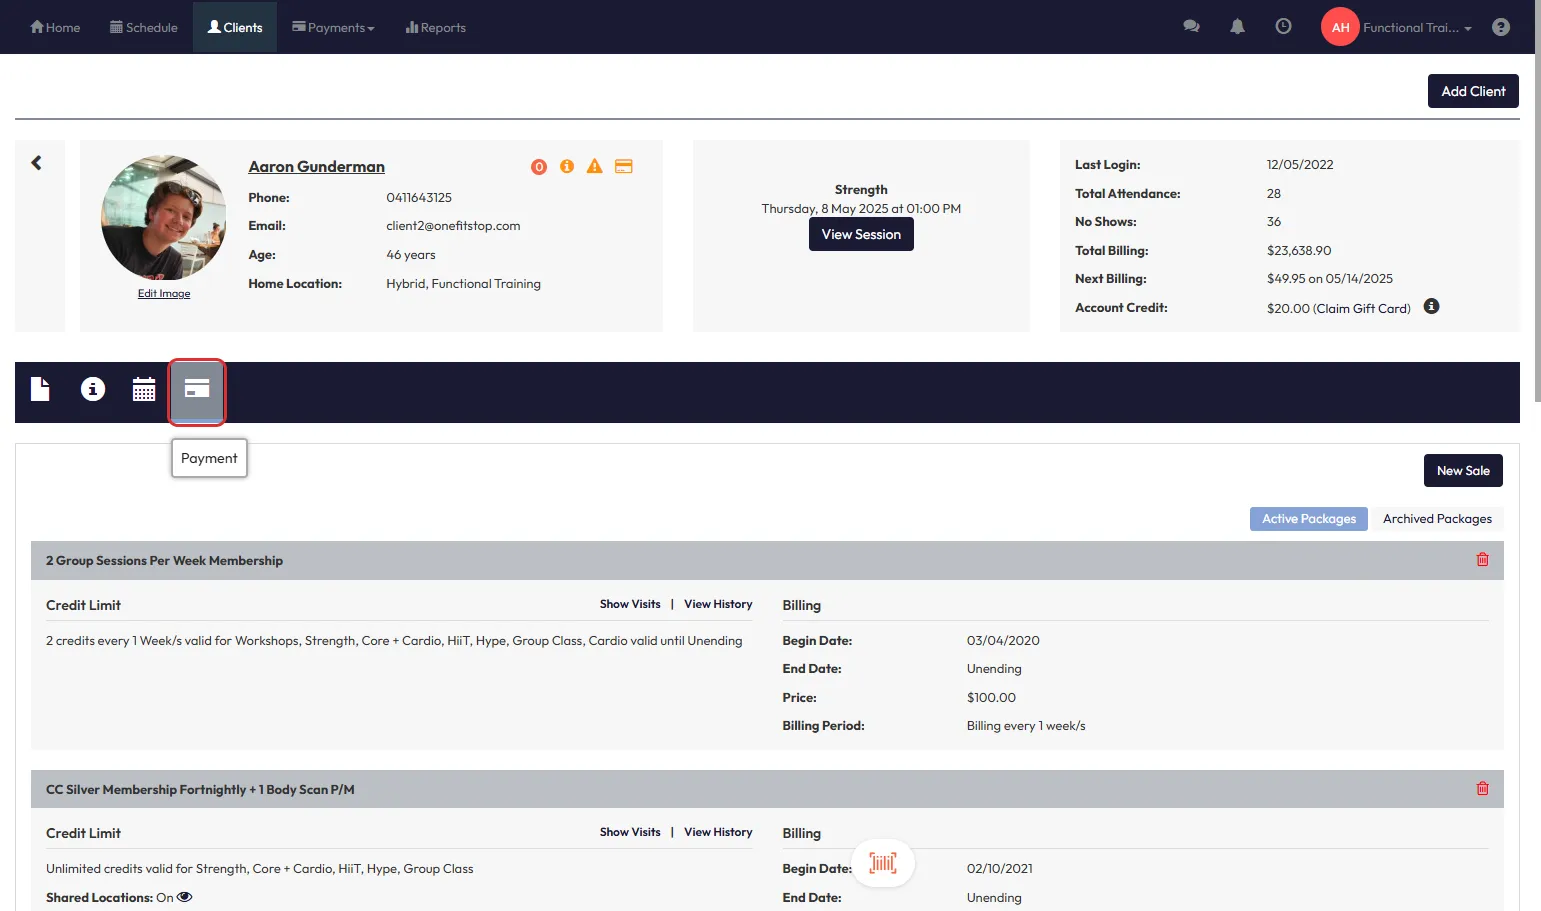Click the help question mark icon

pyautogui.click(x=1500, y=27)
